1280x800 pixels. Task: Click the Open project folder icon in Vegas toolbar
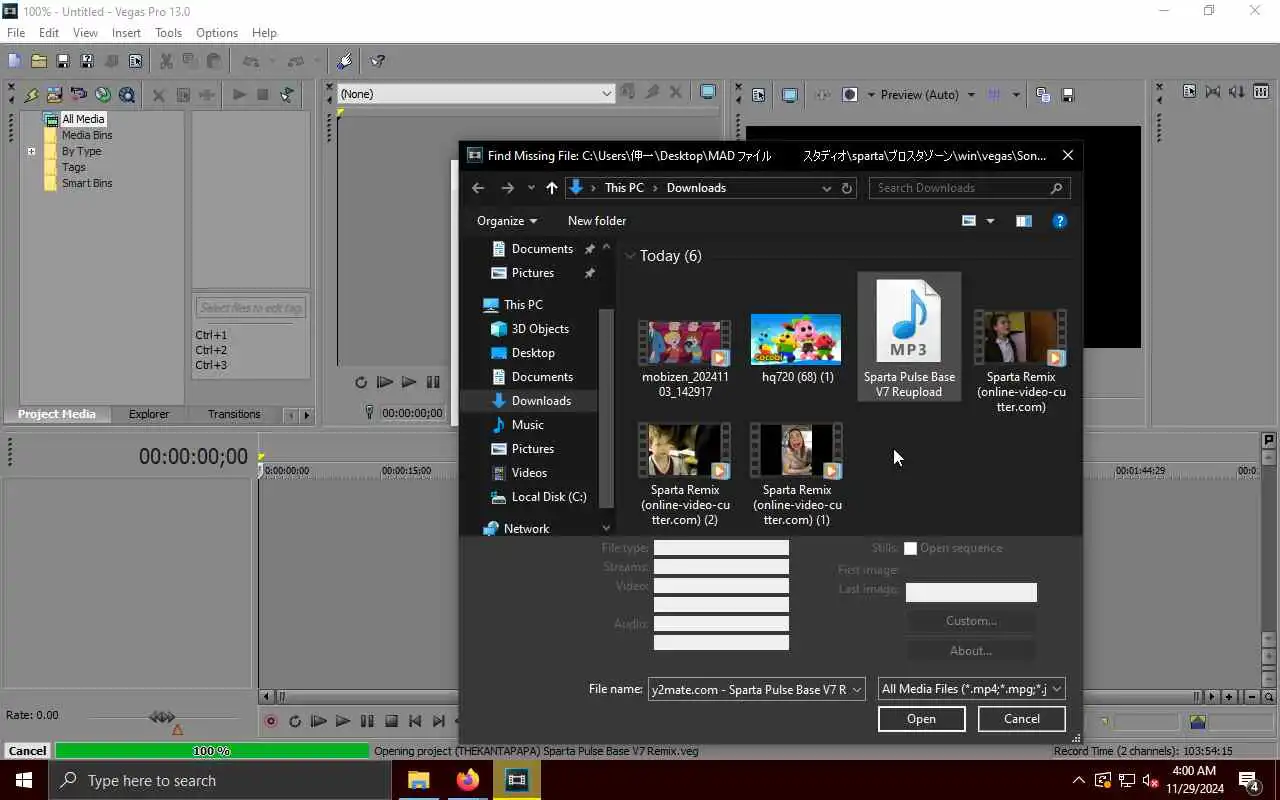coord(38,61)
